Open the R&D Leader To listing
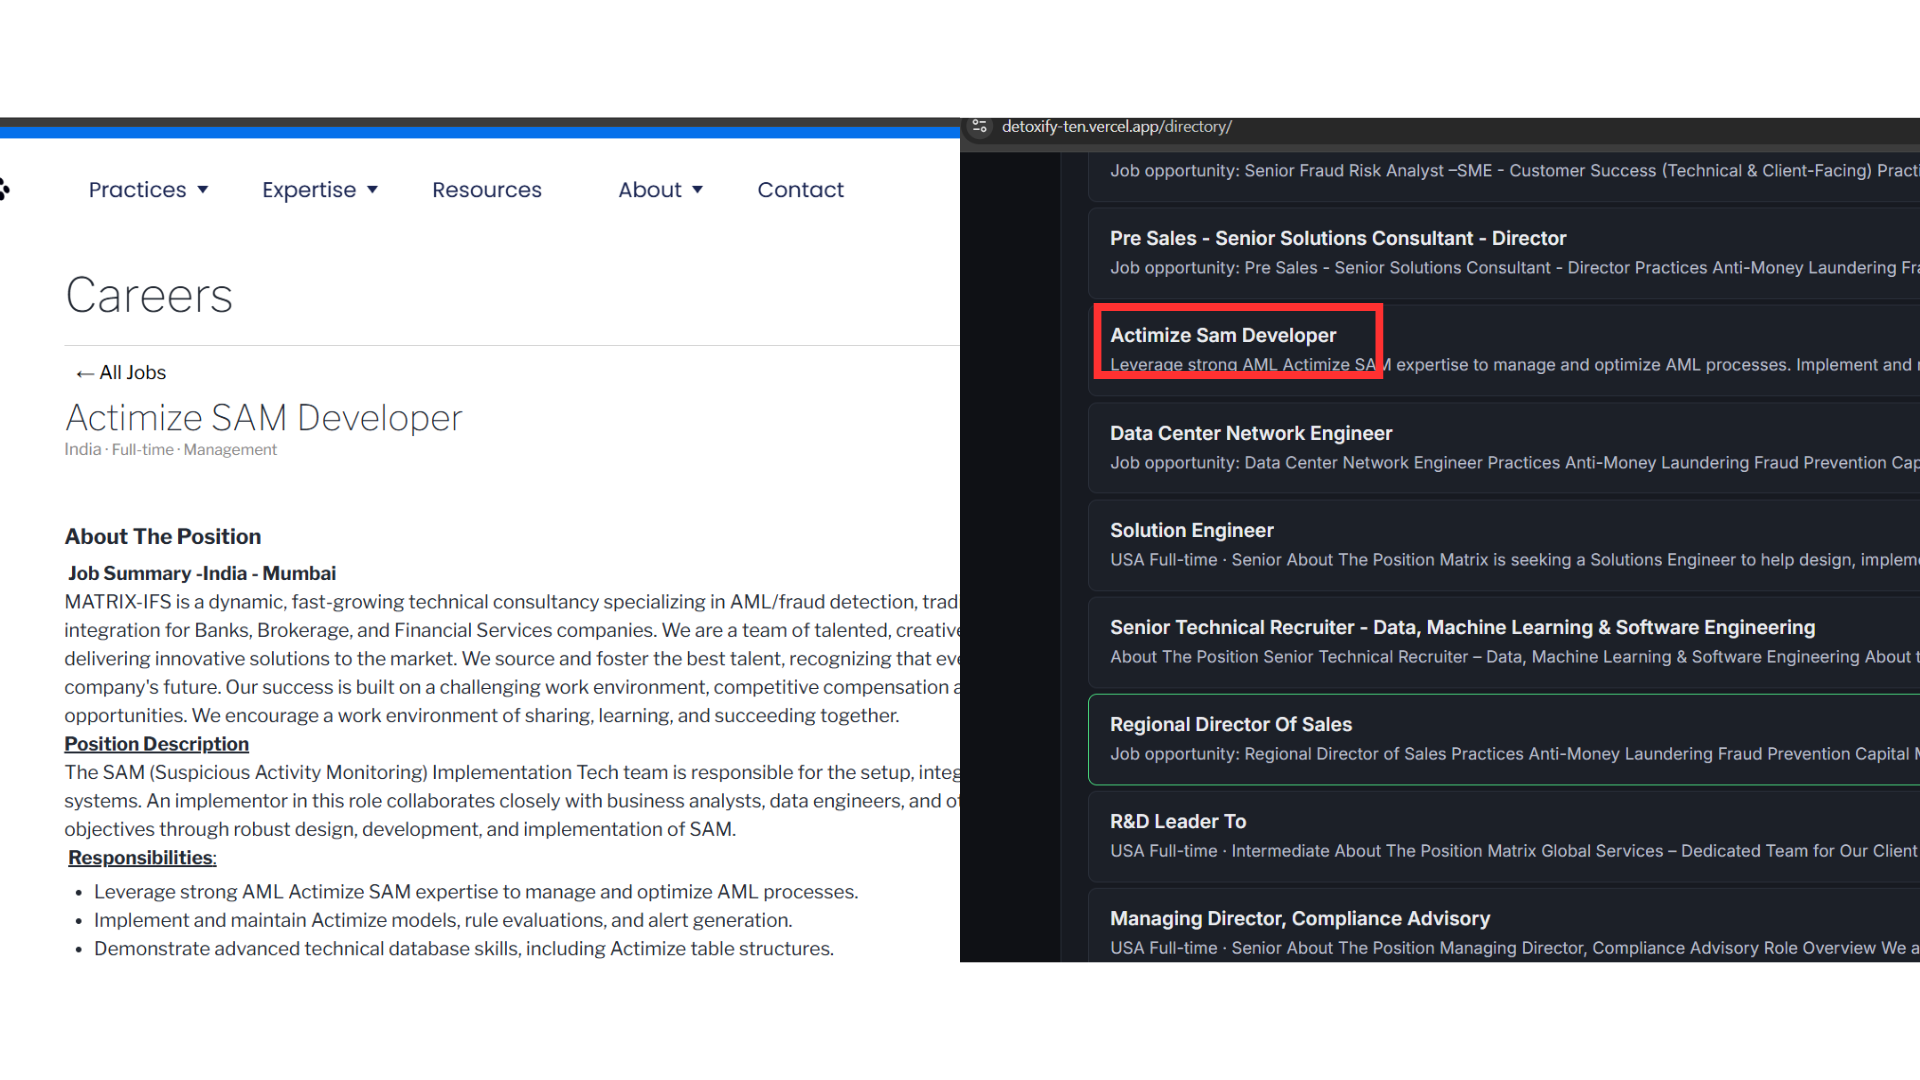 [x=1504, y=836]
